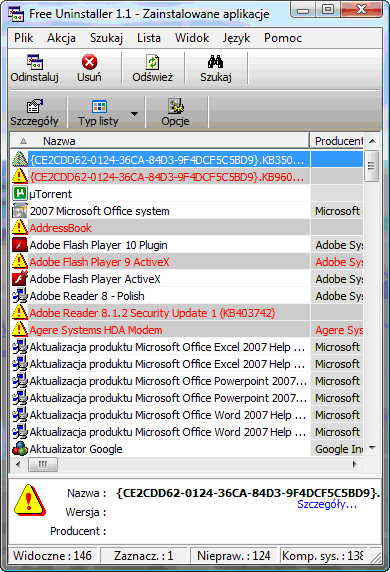Click warning icon of the KB960 entry
390x572 pixels.
click(x=20, y=177)
